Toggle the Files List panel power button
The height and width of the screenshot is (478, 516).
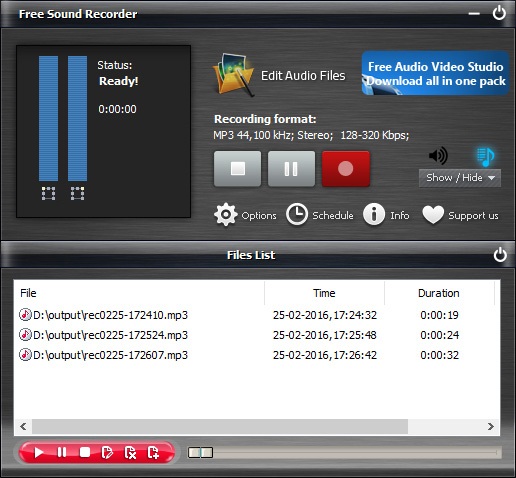500,255
